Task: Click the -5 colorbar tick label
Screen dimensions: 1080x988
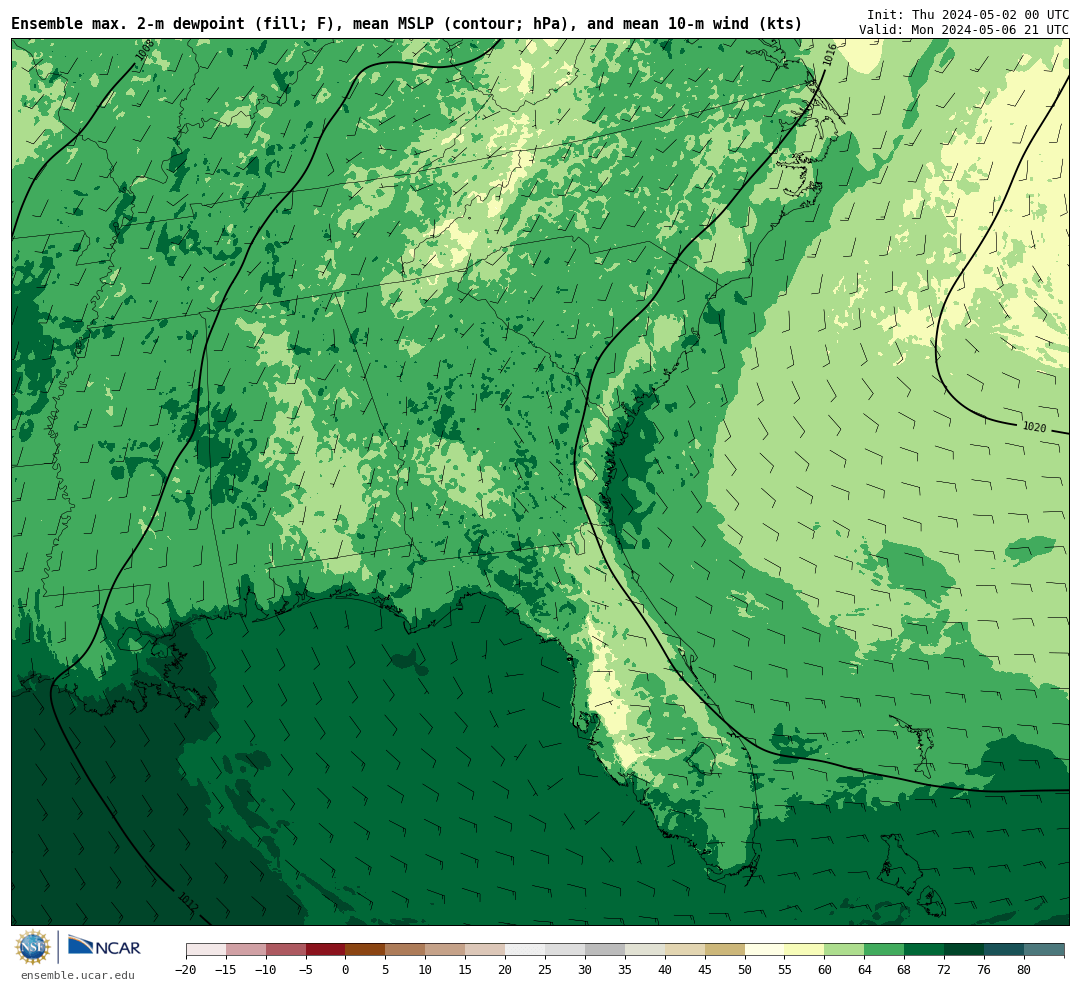Action: coord(306,970)
